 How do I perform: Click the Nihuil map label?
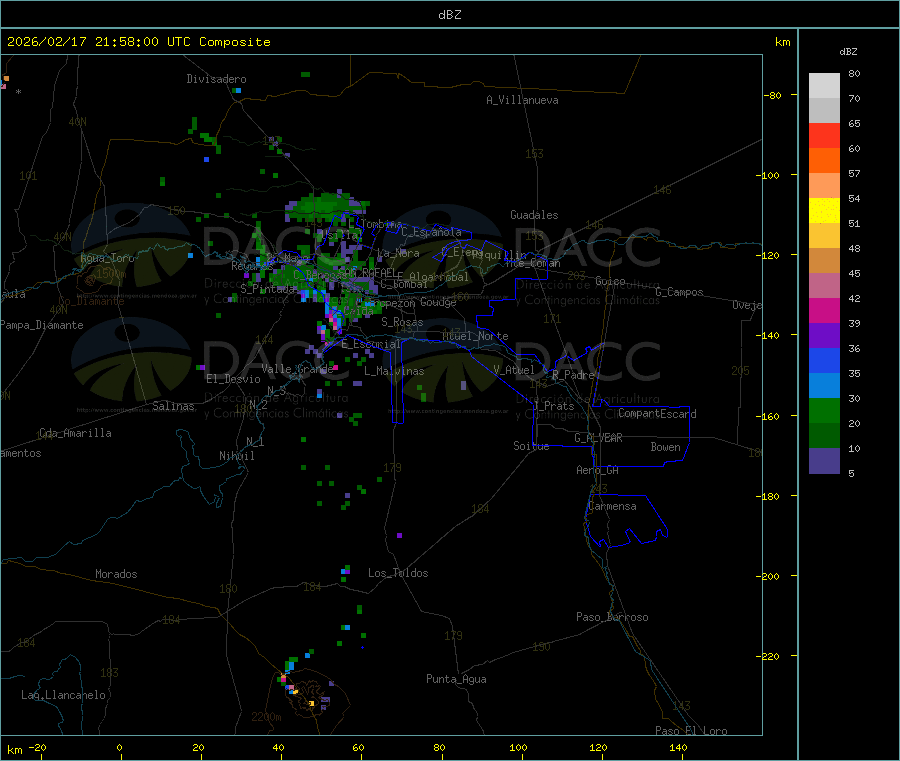(x=236, y=456)
